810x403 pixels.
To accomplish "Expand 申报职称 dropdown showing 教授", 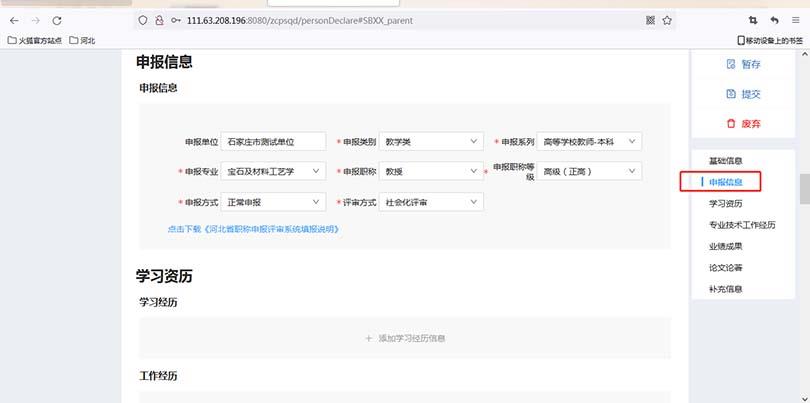I will click(432, 172).
